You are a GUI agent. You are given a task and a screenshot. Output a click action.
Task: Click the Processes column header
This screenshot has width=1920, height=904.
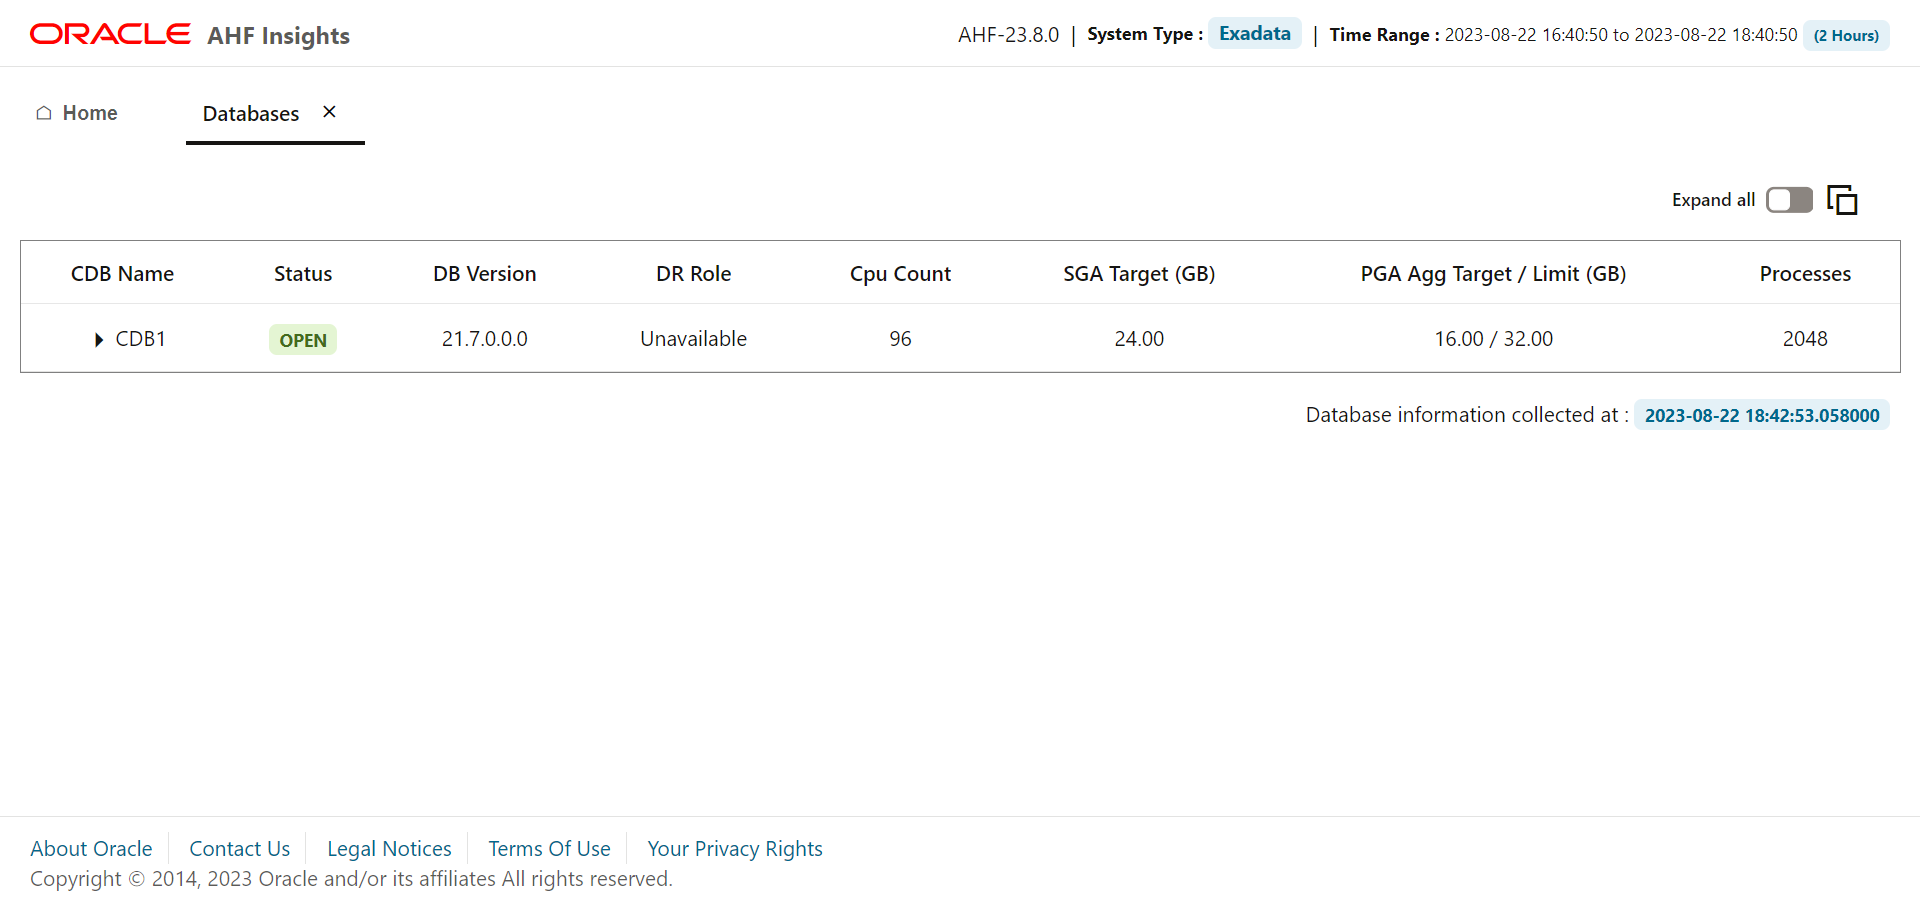pyautogui.click(x=1805, y=274)
